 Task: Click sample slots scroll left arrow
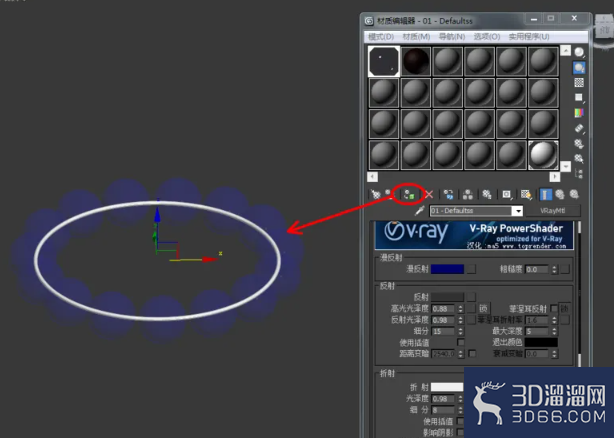(x=372, y=177)
